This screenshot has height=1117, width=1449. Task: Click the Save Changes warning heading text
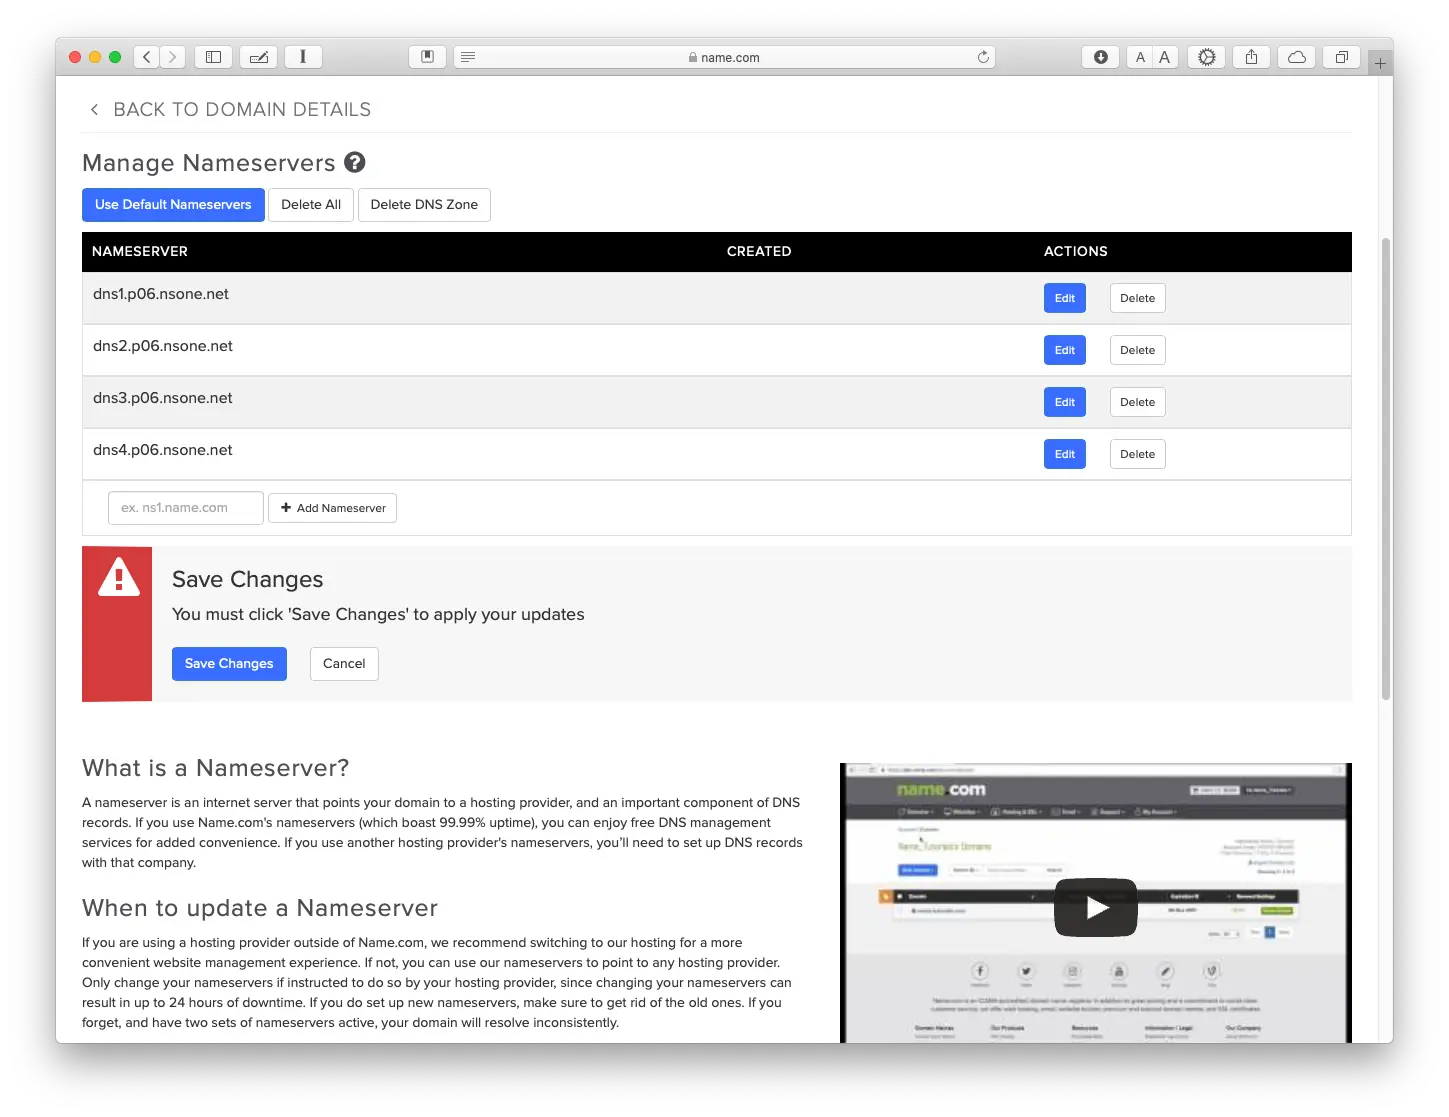pos(248,580)
